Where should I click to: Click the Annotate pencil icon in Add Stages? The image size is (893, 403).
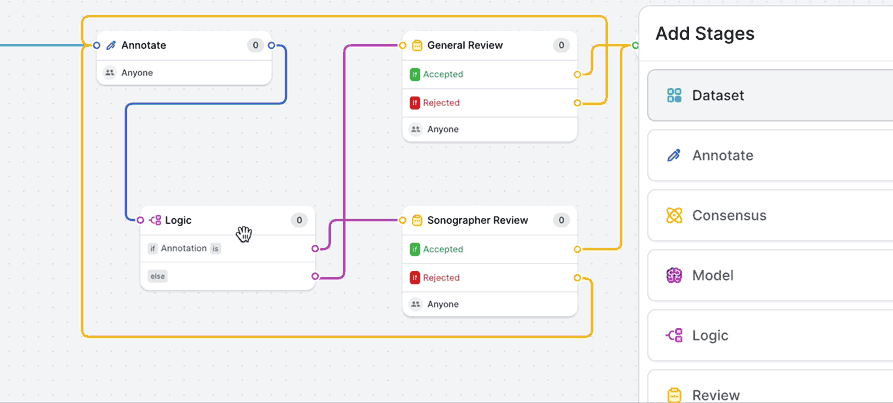tap(674, 155)
